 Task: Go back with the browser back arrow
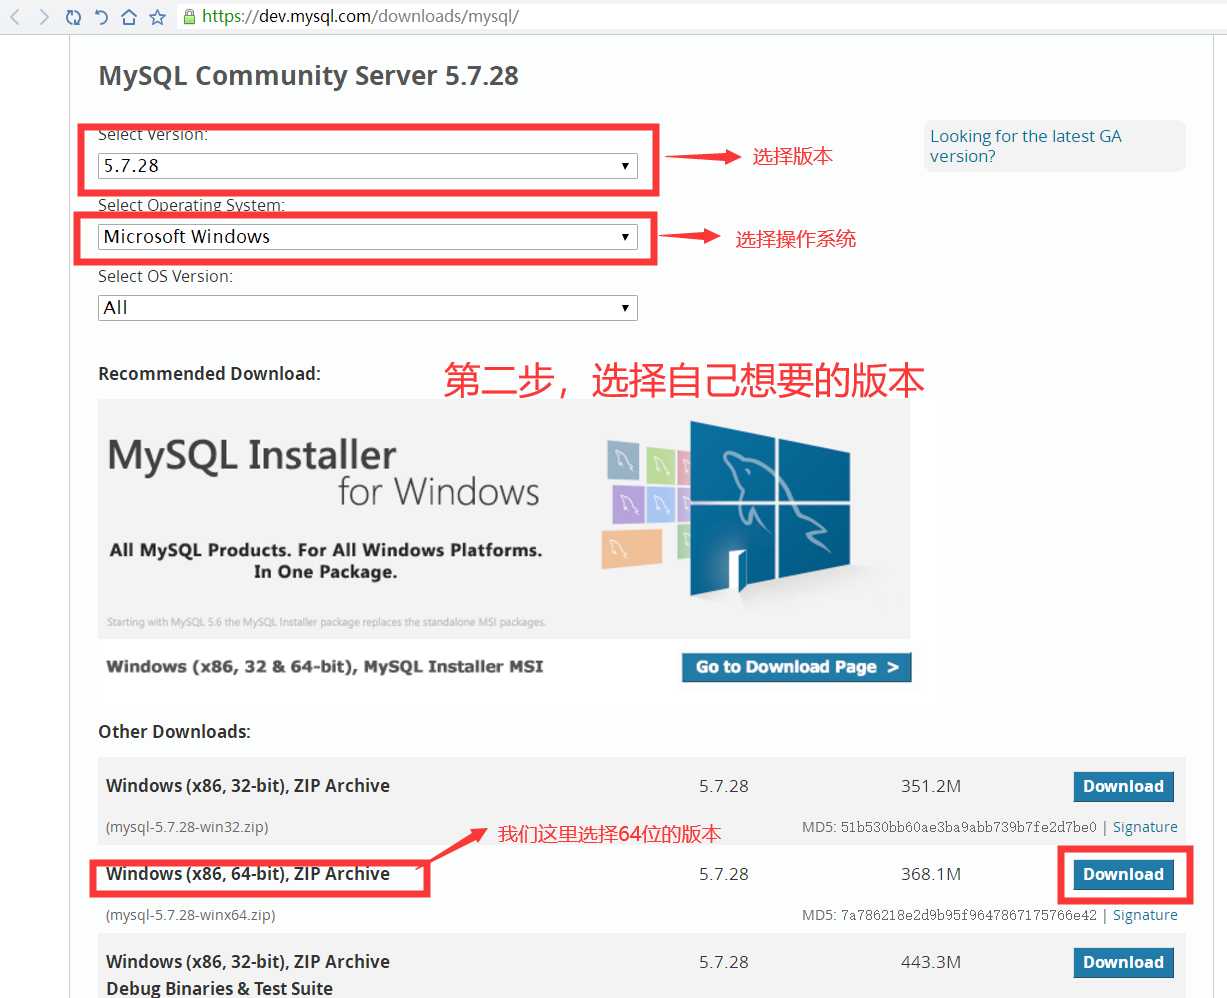(x=15, y=17)
